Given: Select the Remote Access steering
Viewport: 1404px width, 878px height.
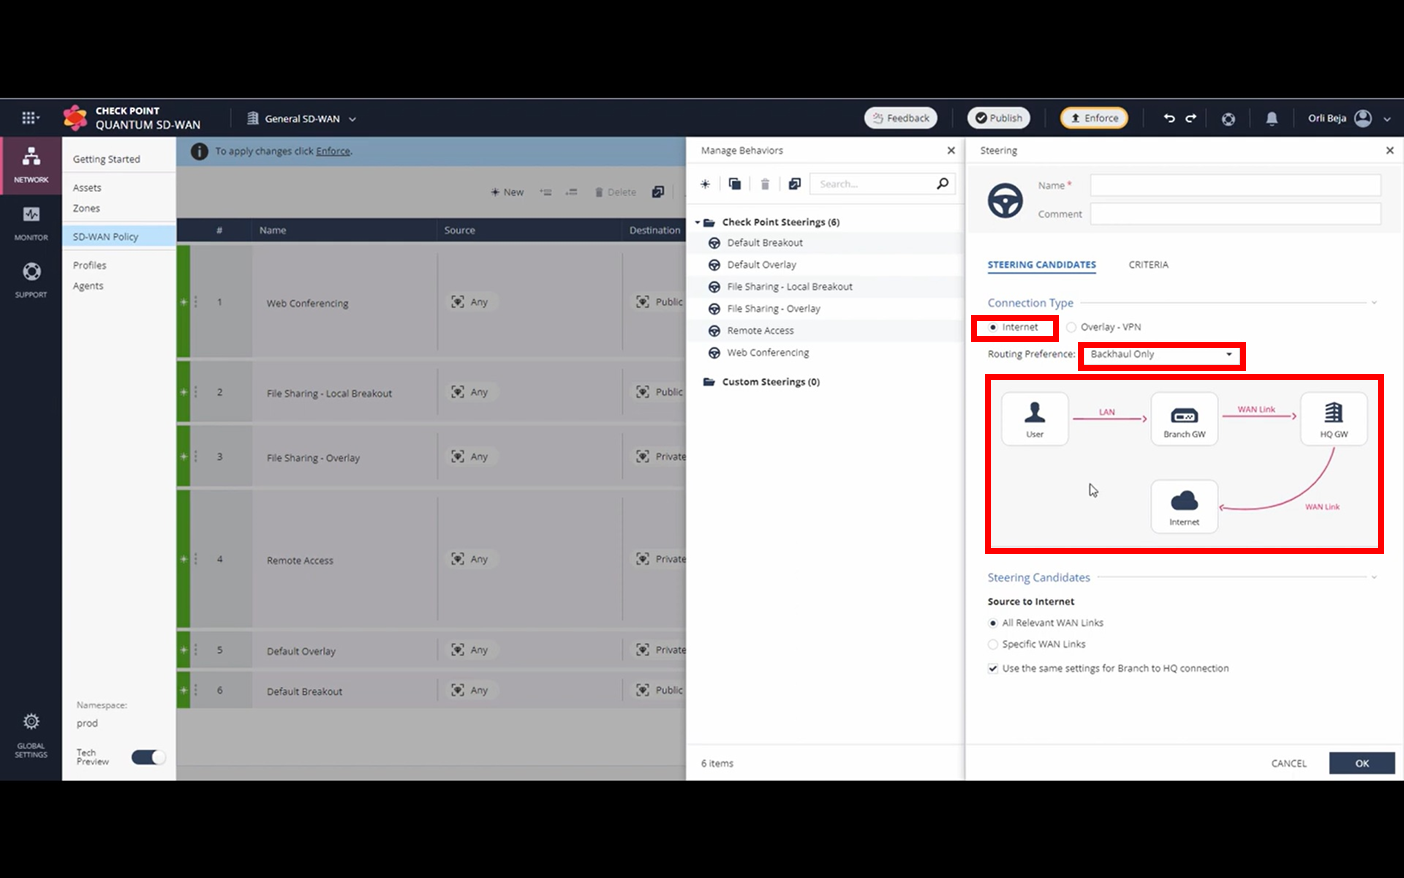Looking at the screenshot, I should click(x=760, y=331).
